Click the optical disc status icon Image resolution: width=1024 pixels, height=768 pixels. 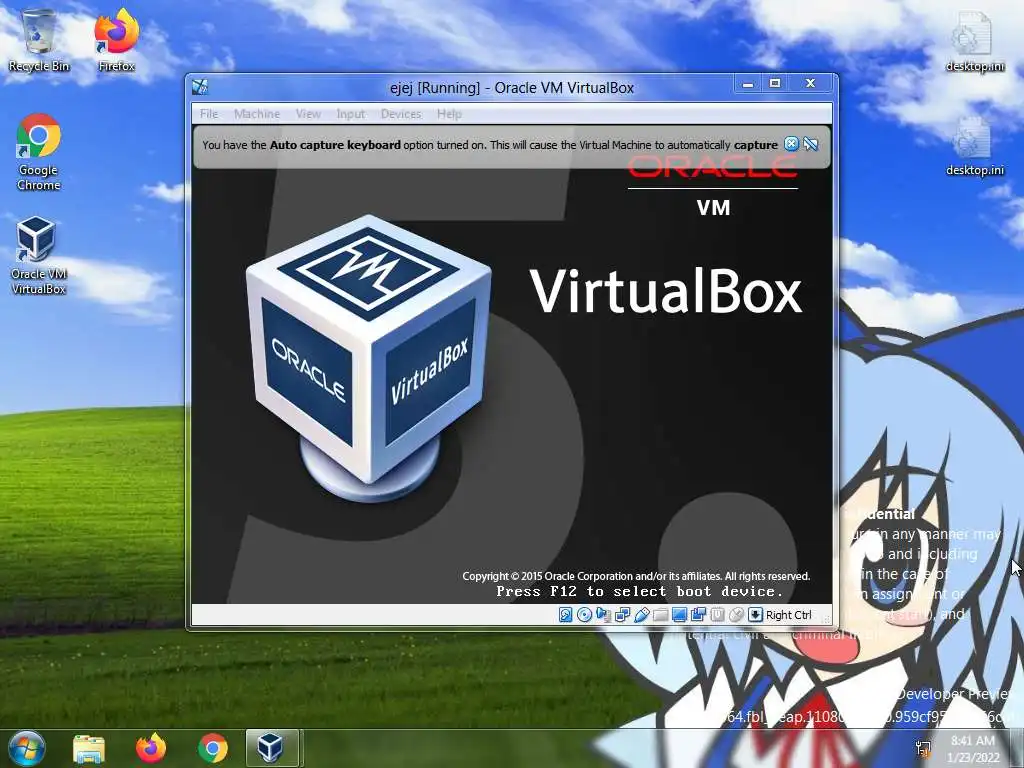click(584, 615)
